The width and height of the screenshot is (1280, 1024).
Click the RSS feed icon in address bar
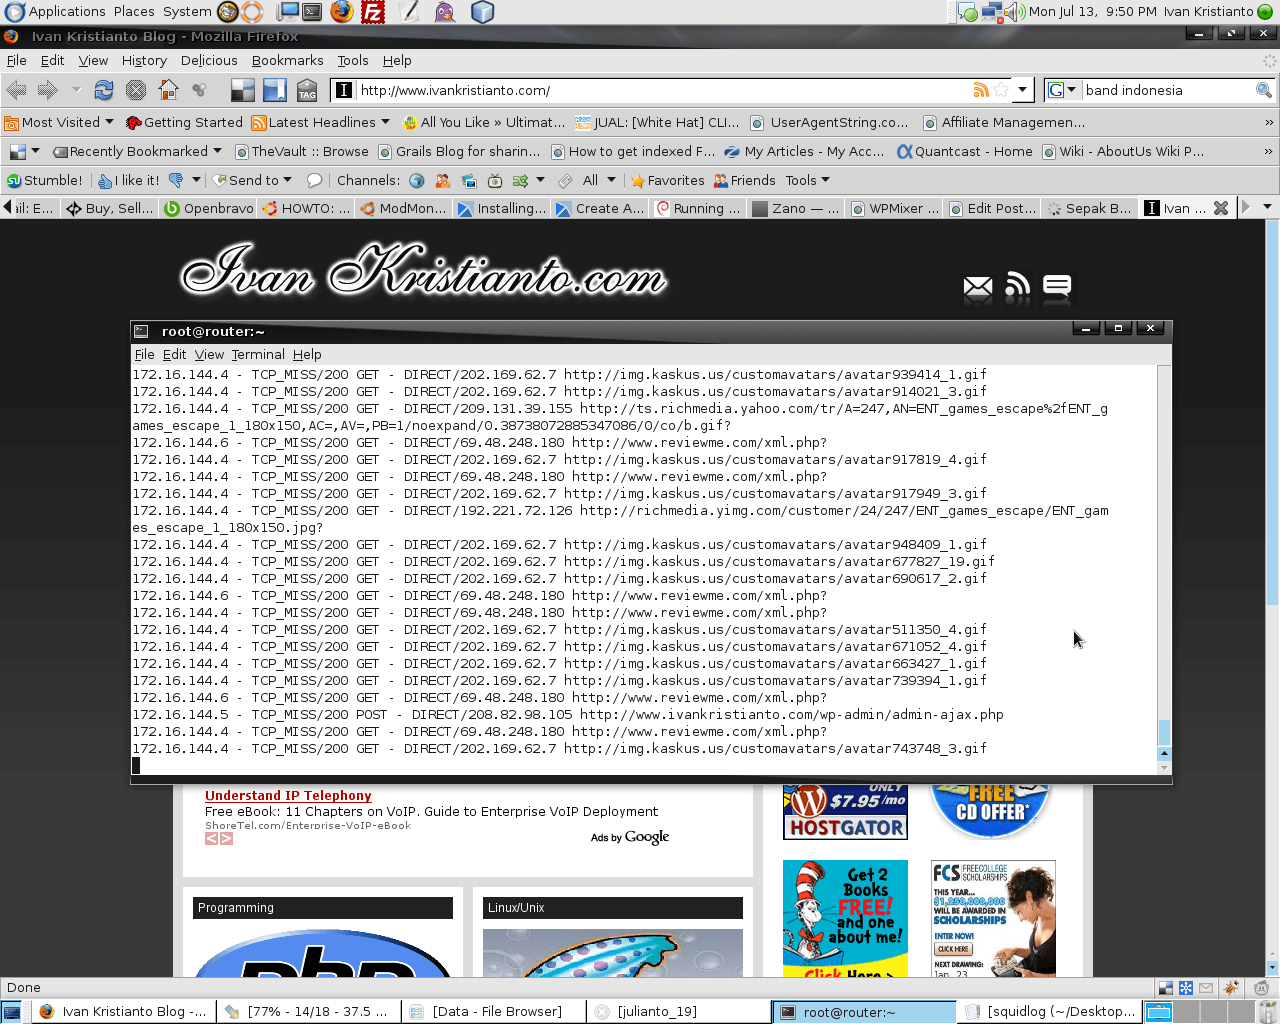(x=981, y=90)
